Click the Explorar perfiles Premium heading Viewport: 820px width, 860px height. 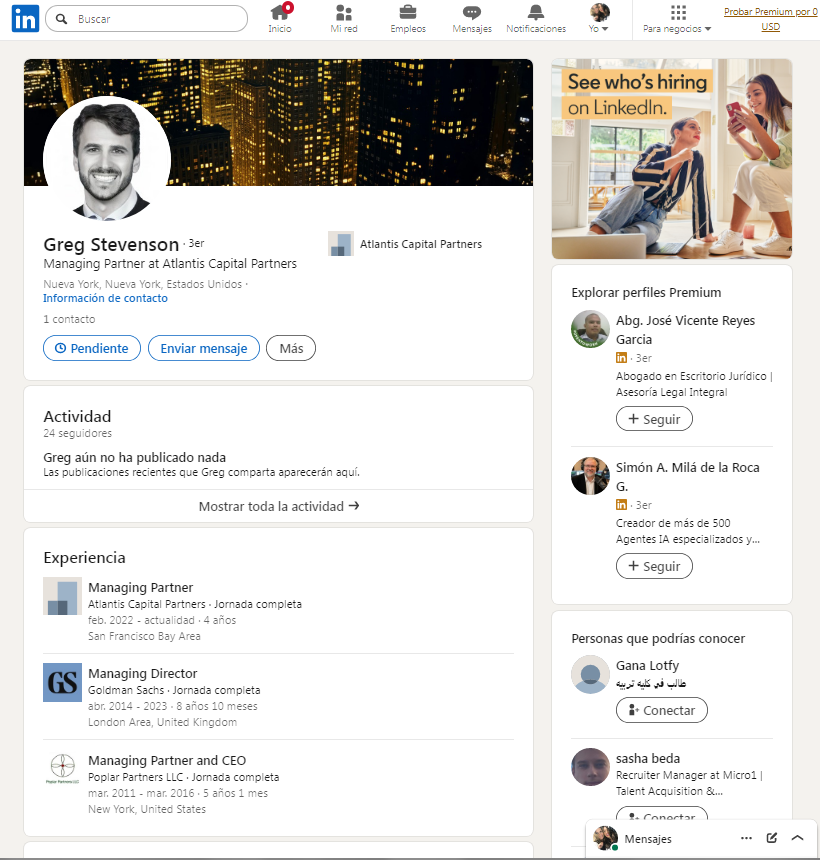(646, 293)
